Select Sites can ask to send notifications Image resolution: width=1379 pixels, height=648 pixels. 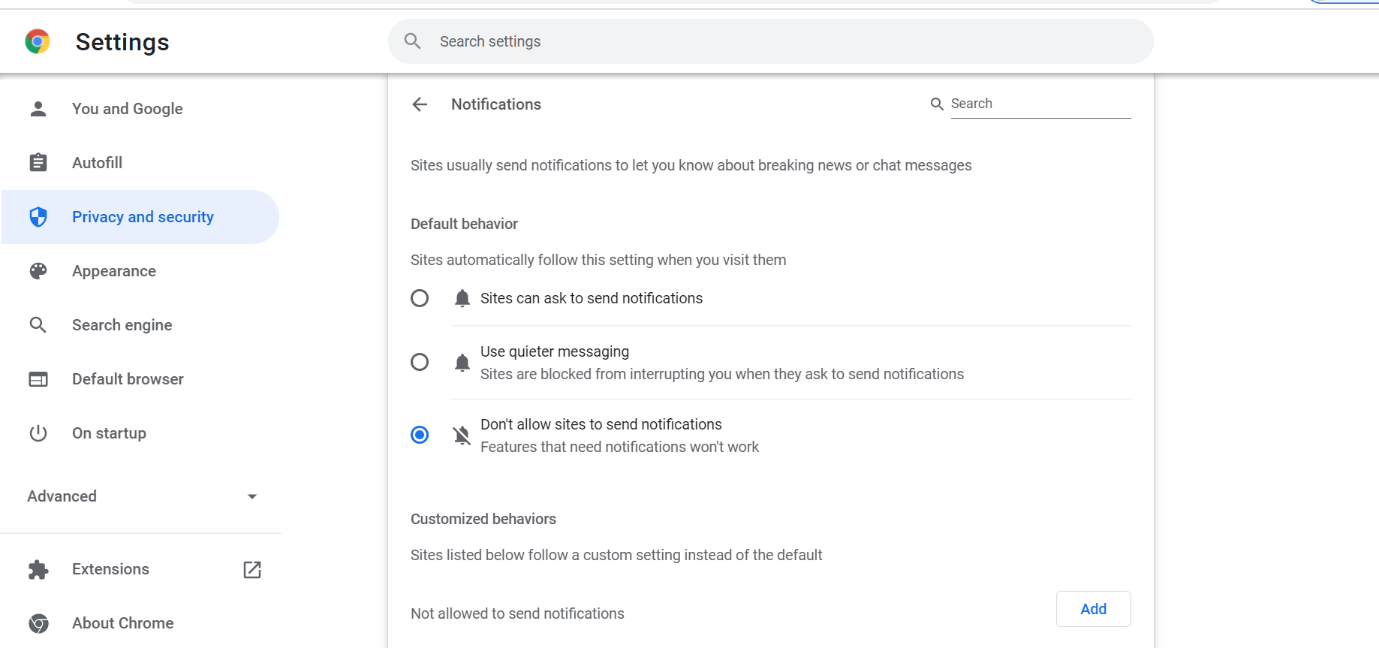tap(419, 297)
